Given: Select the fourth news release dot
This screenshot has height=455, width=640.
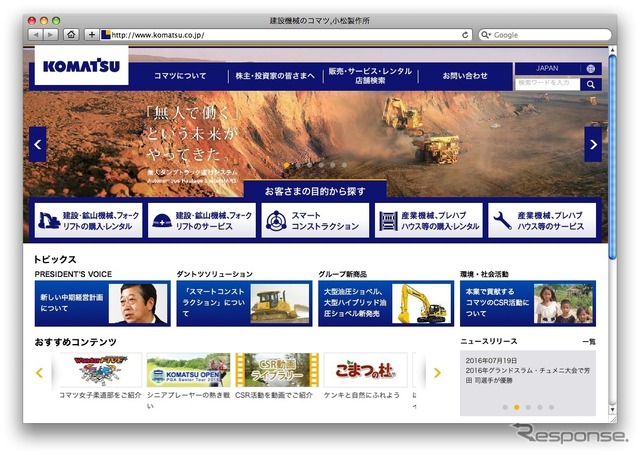Looking at the screenshot, I should [x=540, y=407].
